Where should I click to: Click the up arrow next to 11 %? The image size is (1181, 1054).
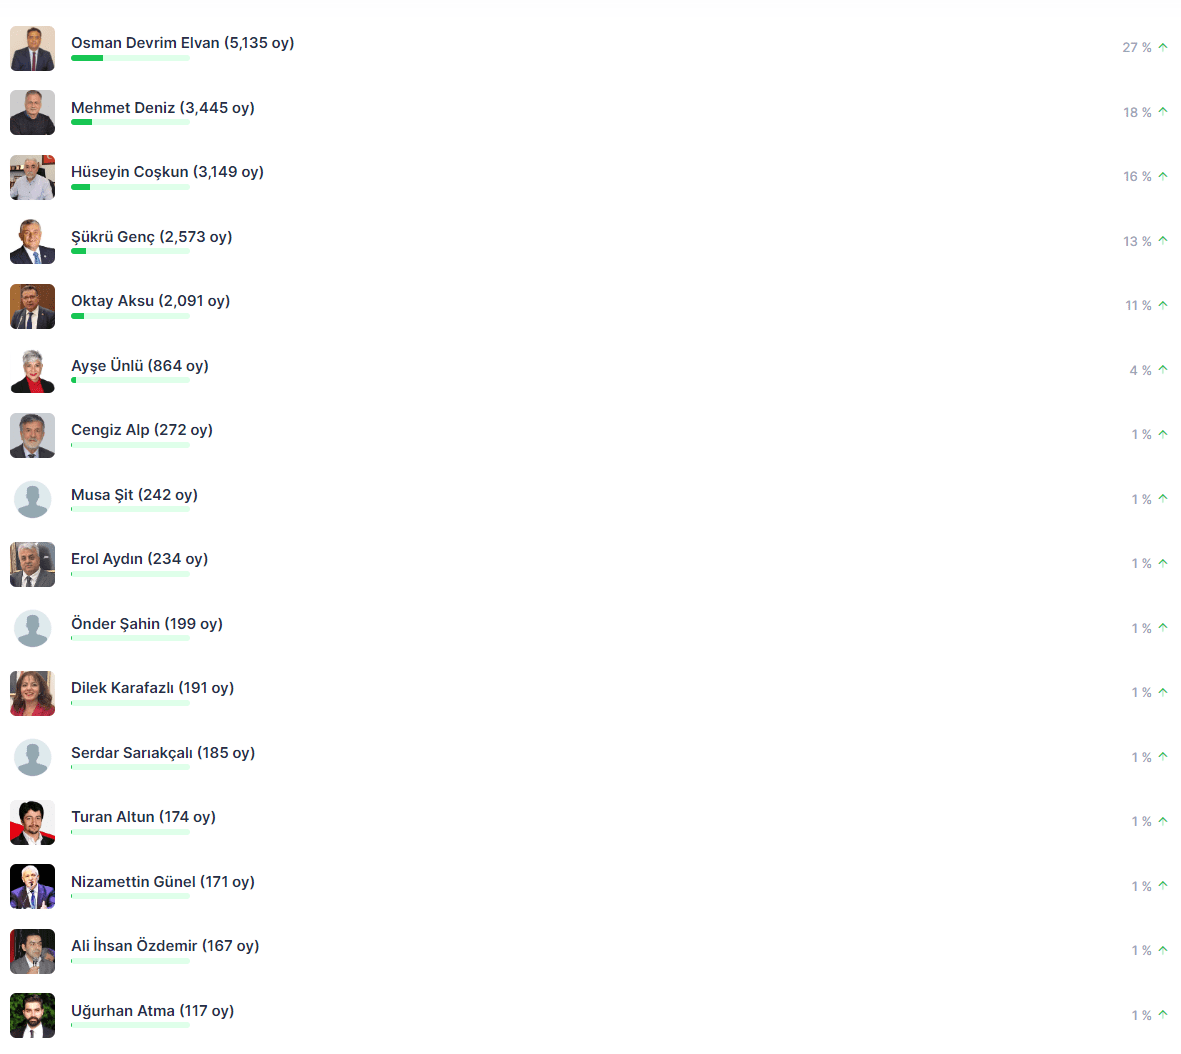tap(1163, 305)
